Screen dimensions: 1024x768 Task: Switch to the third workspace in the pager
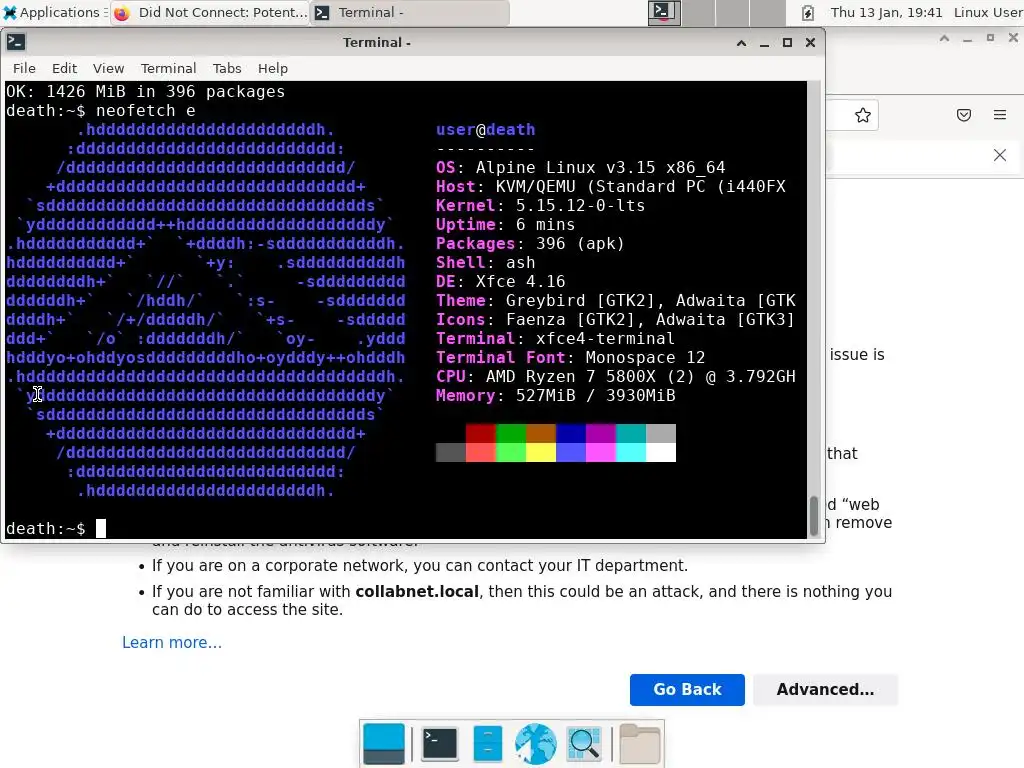tap(733, 12)
